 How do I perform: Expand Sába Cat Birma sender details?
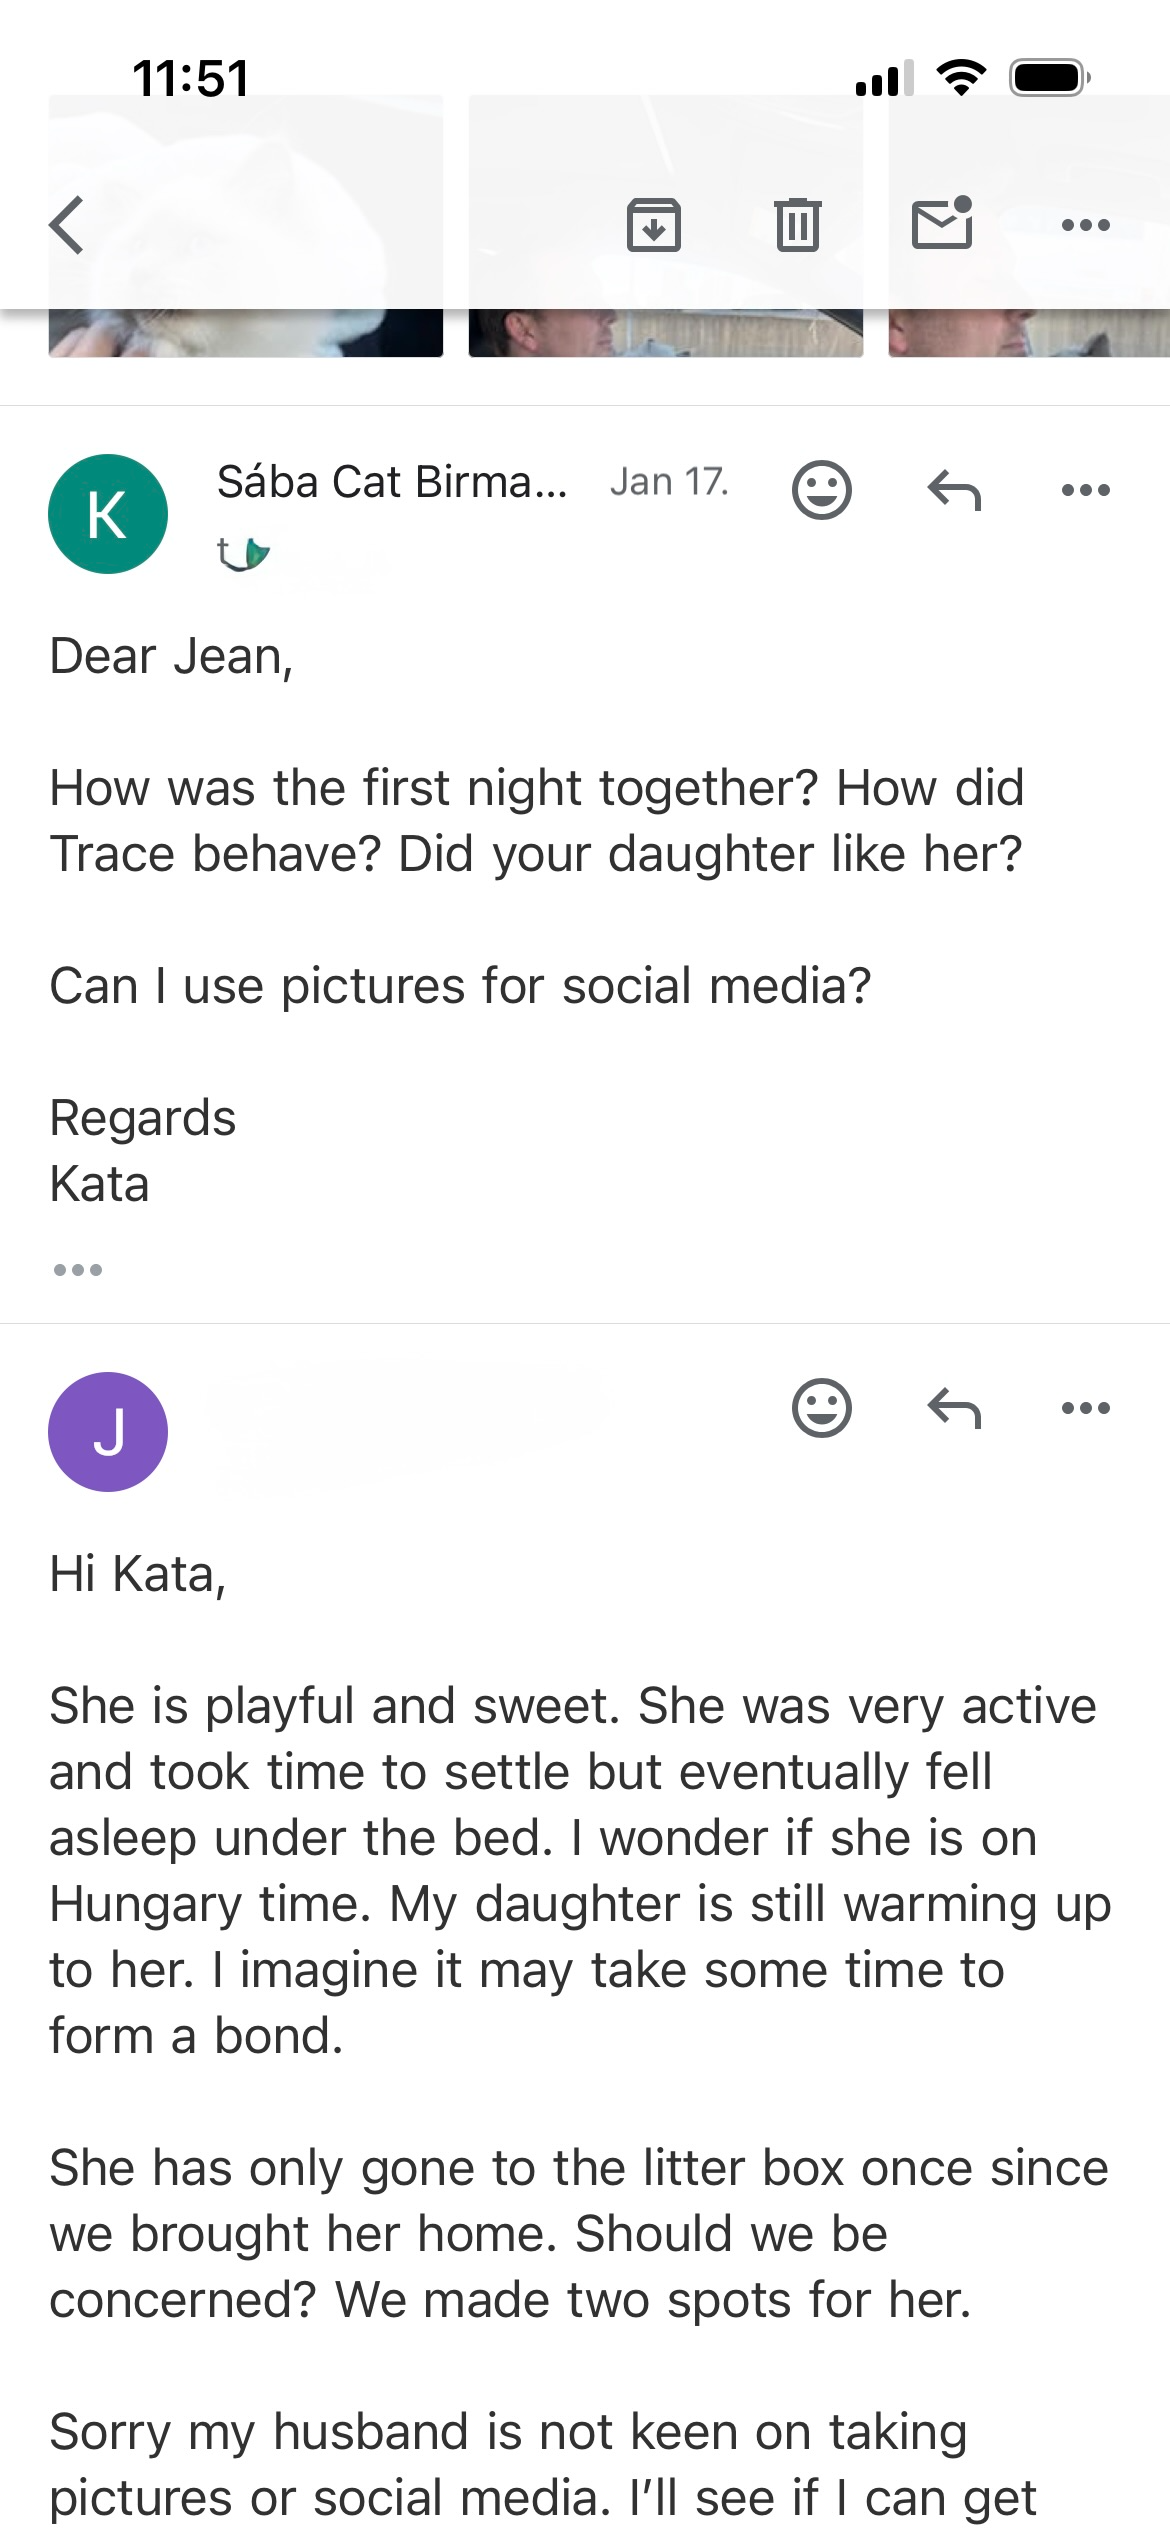click(391, 482)
